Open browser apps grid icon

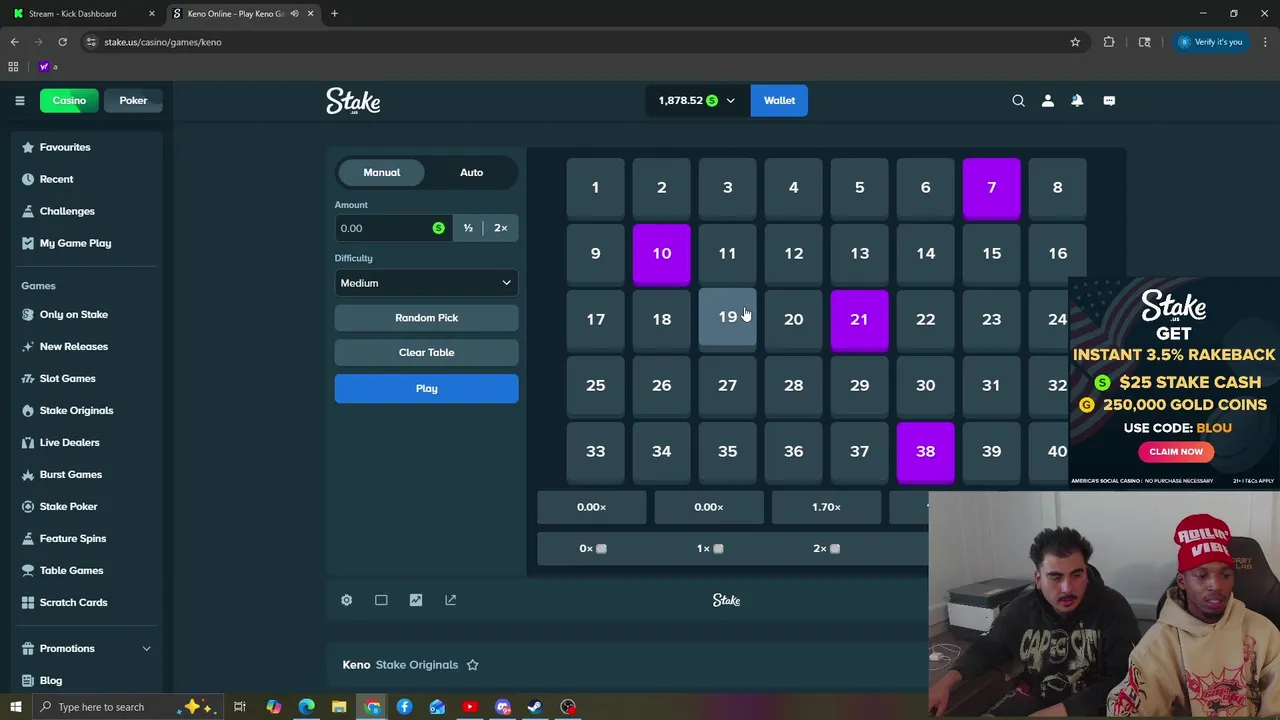[13, 67]
